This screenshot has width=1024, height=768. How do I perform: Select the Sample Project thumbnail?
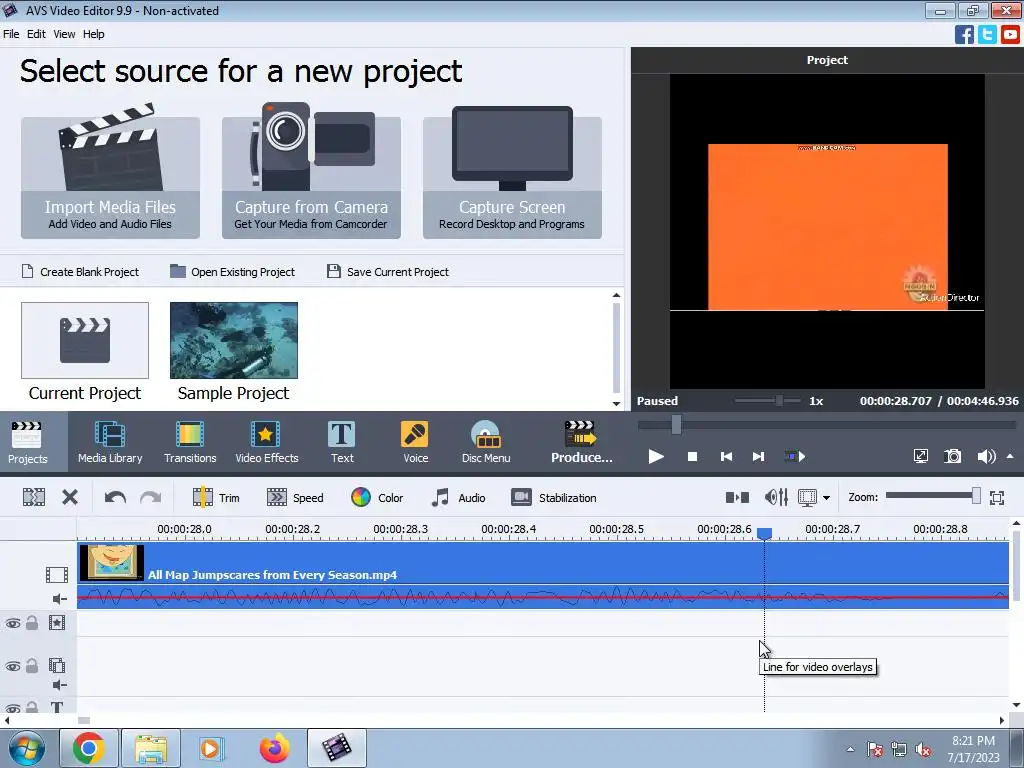[x=234, y=340]
